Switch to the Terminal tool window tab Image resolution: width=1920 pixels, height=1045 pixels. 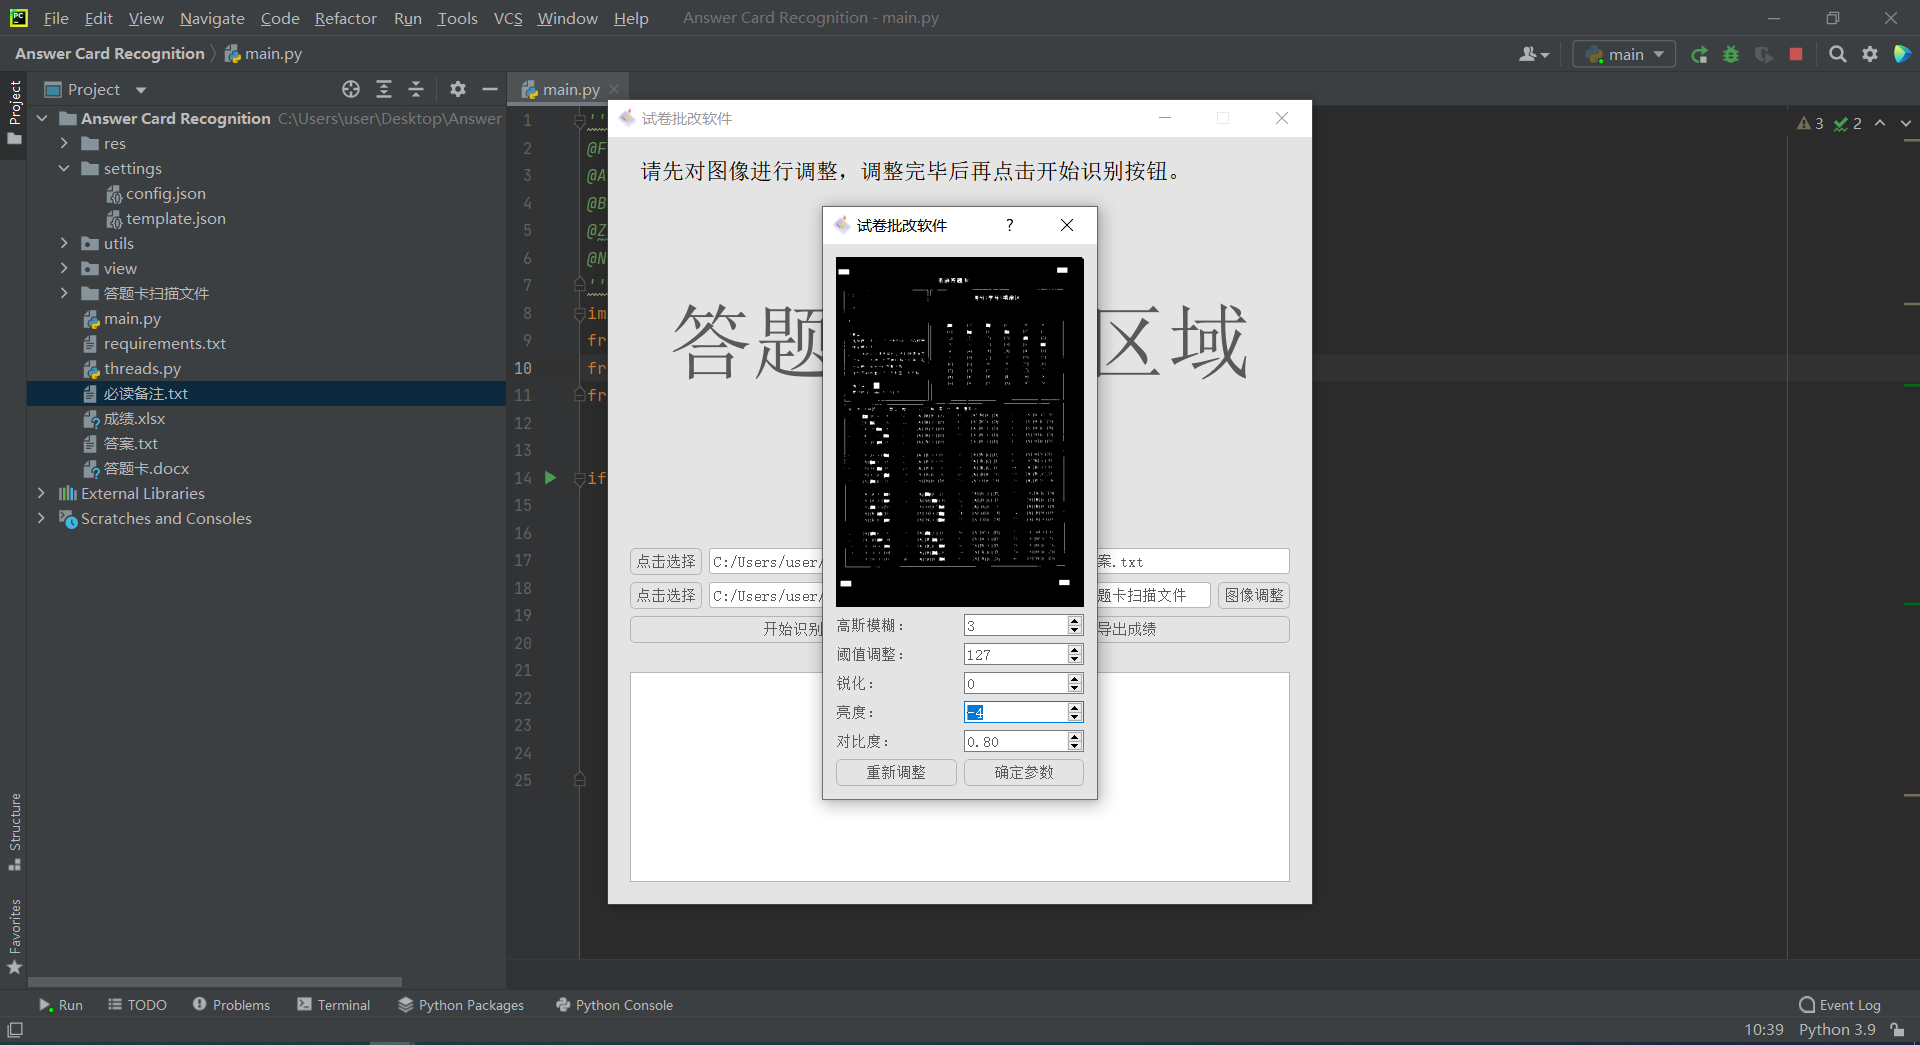point(334,1005)
